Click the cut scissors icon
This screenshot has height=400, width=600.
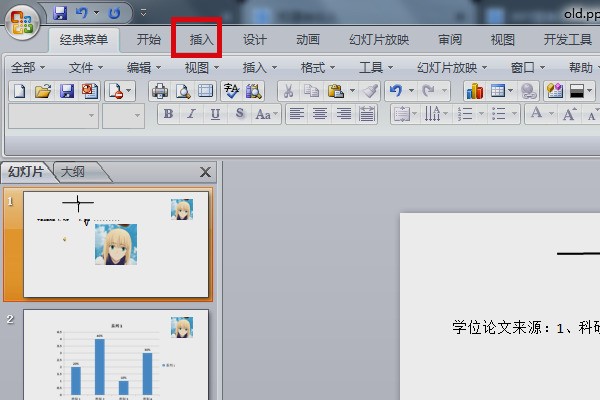(x=287, y=91)
